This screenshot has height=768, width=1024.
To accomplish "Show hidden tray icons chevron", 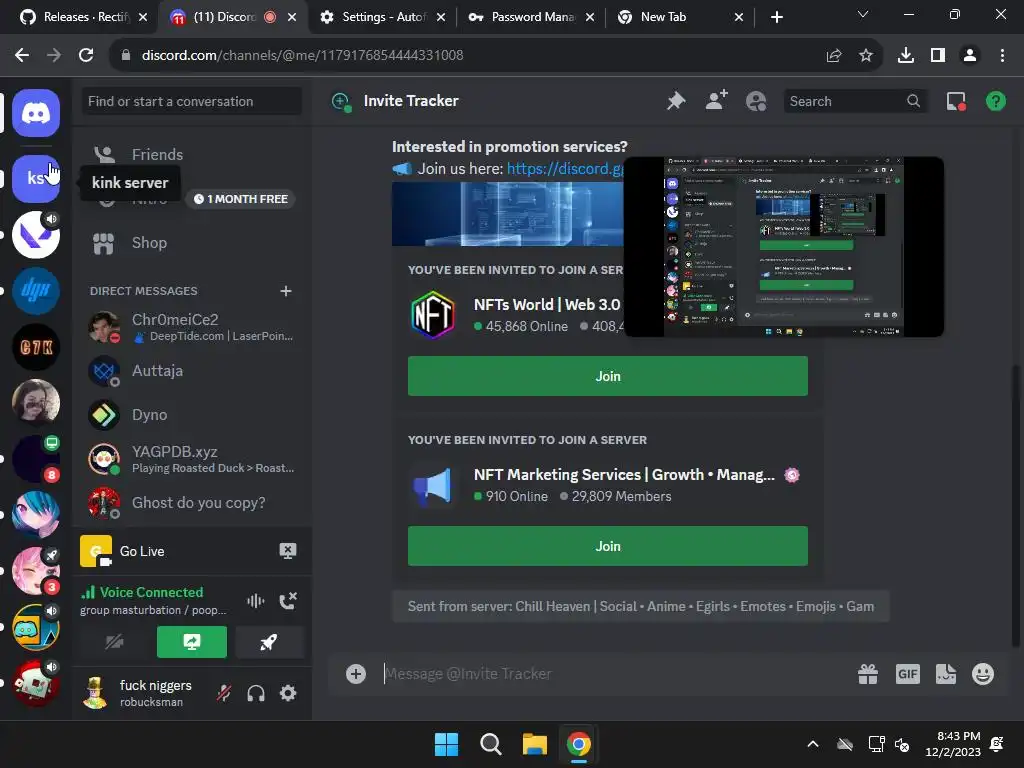I will pos(813,744).
